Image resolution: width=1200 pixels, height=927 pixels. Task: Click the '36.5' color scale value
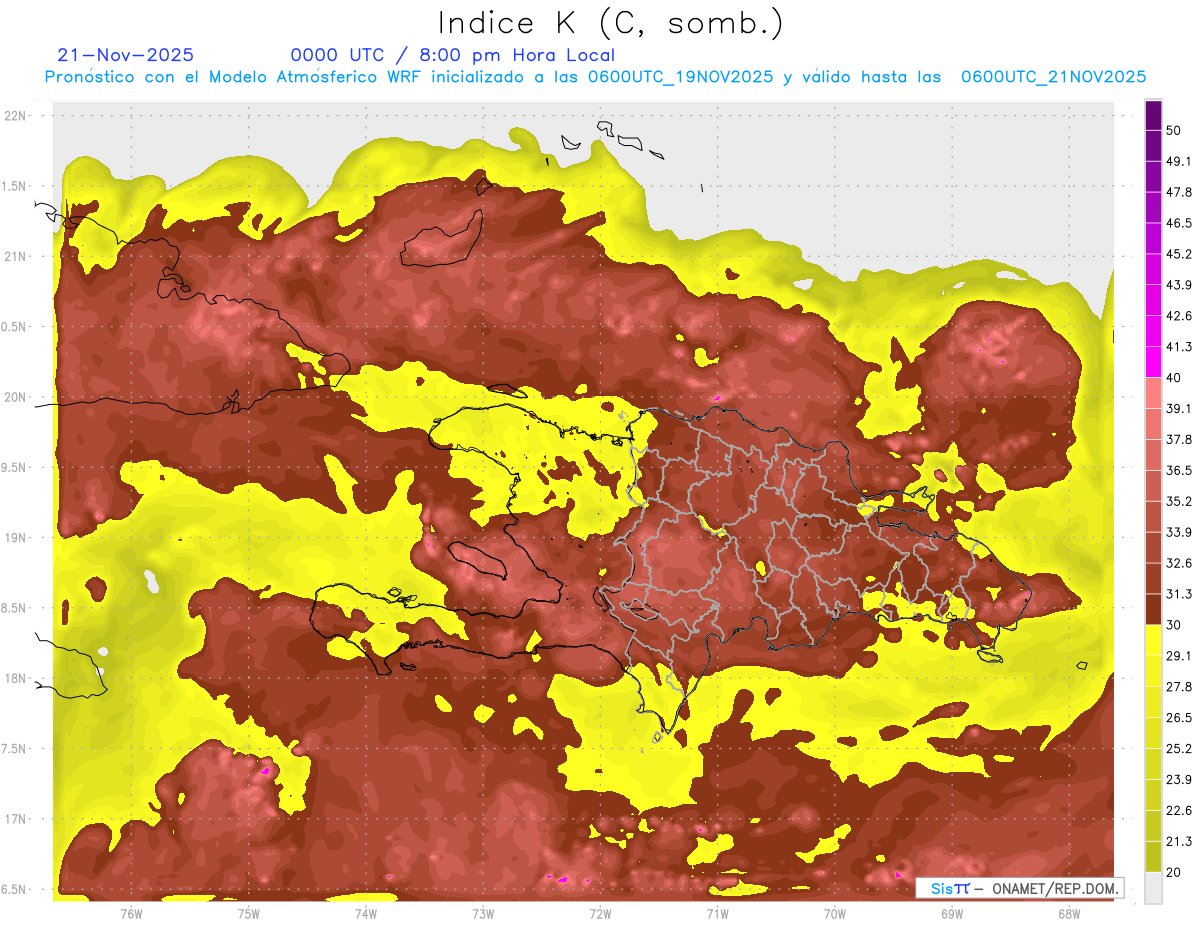tap(1179, 470)
